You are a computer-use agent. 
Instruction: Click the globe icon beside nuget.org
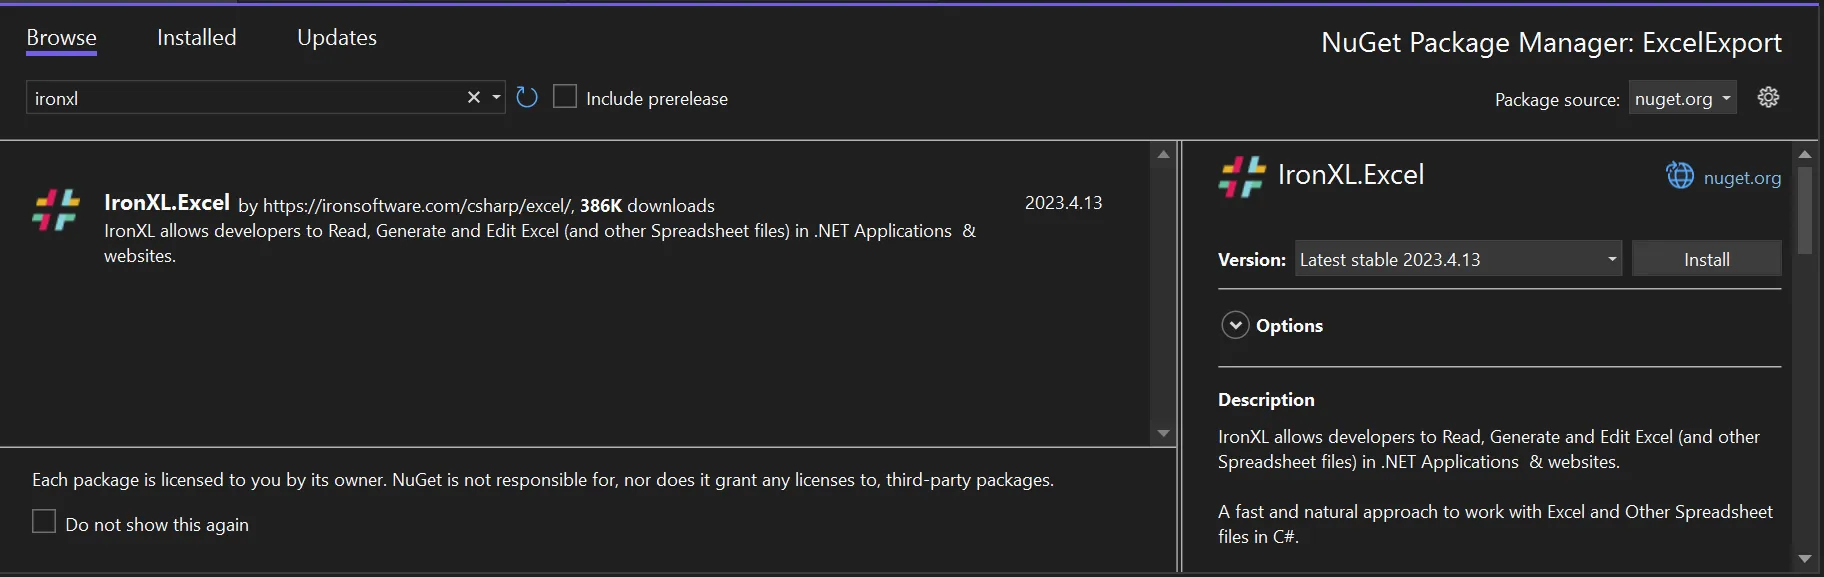[x=1680, y=176]
